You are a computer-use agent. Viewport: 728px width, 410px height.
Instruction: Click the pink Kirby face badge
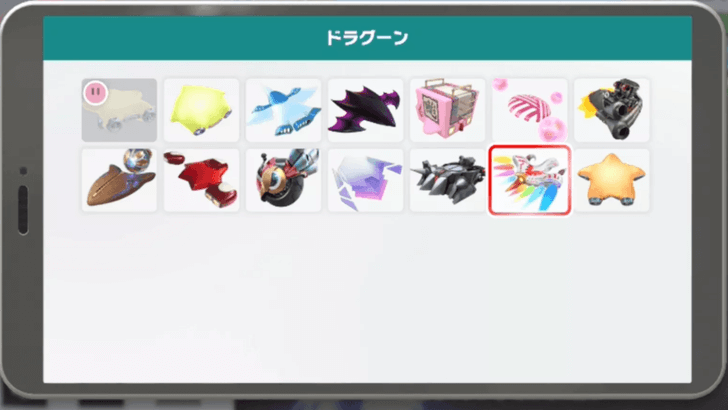click(x=96, y=92)
